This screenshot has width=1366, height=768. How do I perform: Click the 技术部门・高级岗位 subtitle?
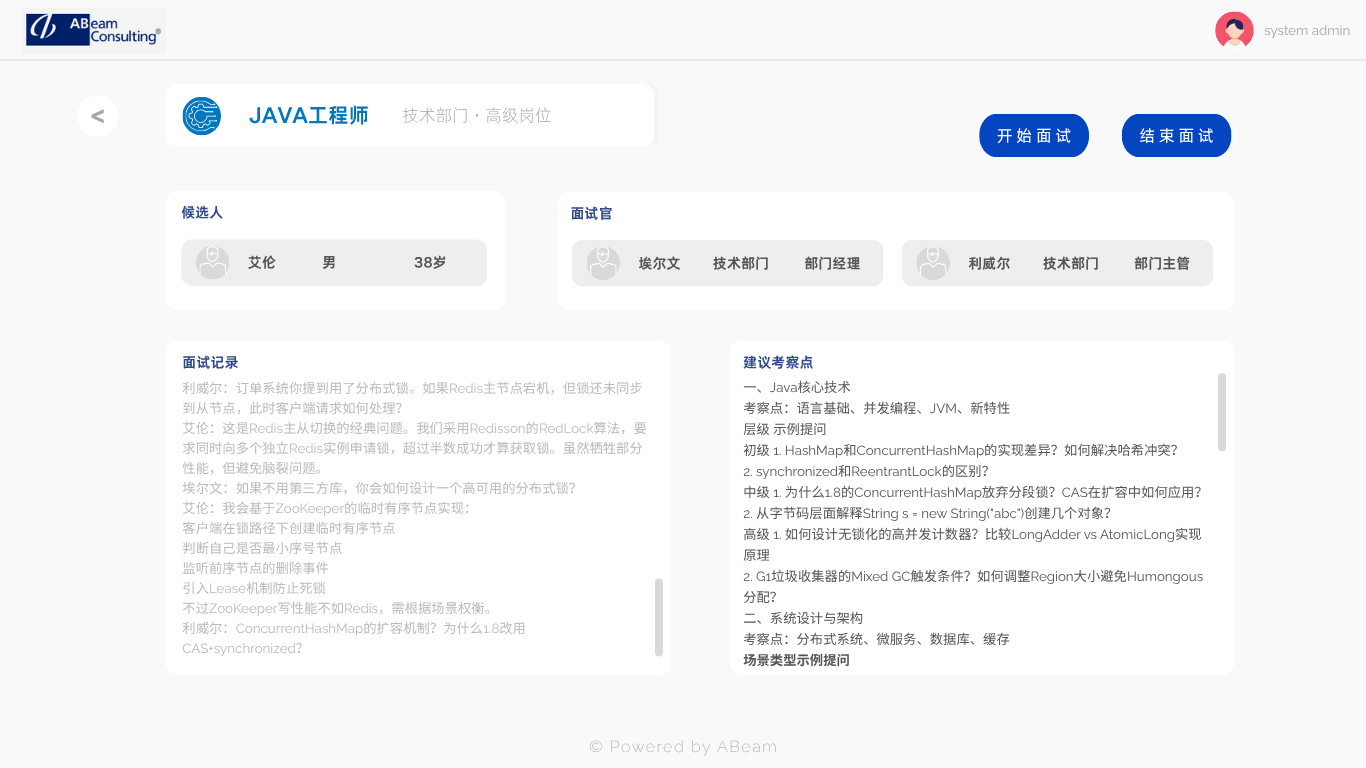coord(477,116)
